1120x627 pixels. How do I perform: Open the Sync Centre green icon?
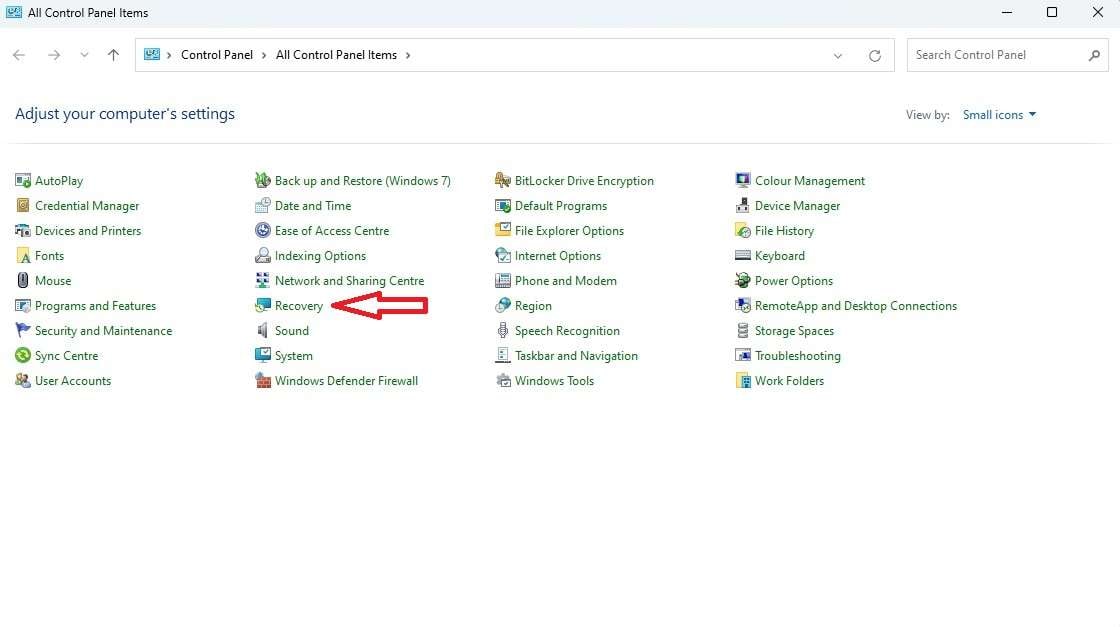click(x=23, y=356)
